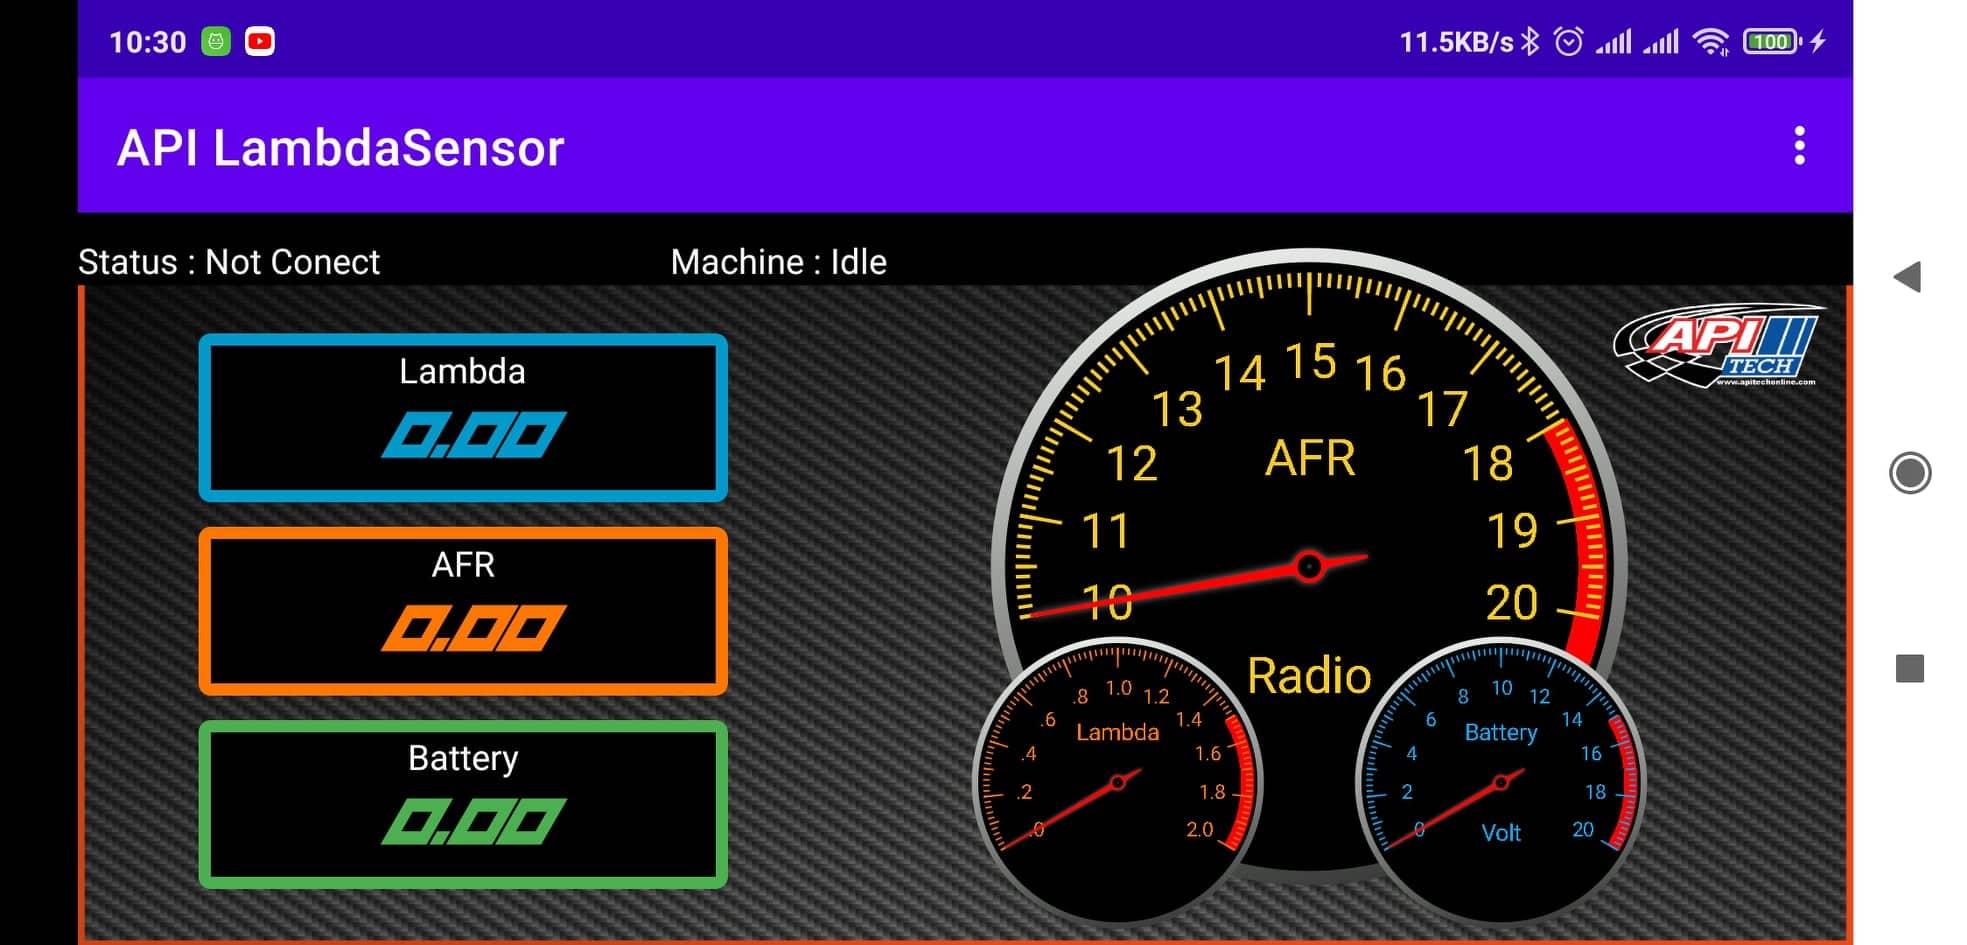Tap the Bluetooth status icon
The image size is (1967, 945).
click(x=1530, y=41)
